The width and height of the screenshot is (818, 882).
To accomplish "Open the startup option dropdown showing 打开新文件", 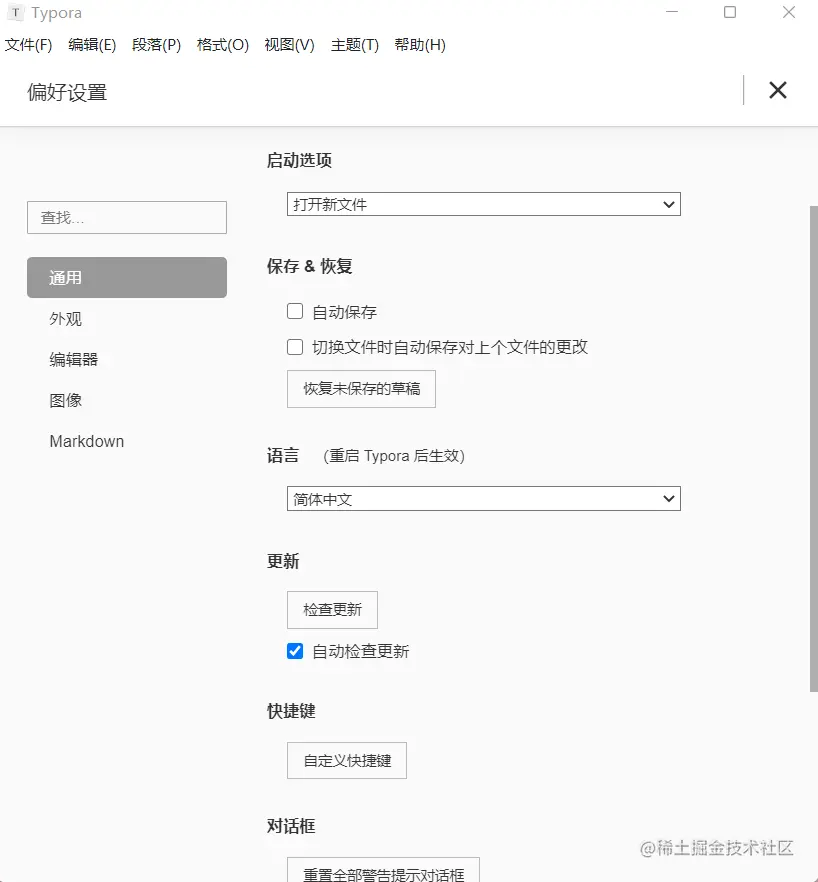I will pos(483,204).
